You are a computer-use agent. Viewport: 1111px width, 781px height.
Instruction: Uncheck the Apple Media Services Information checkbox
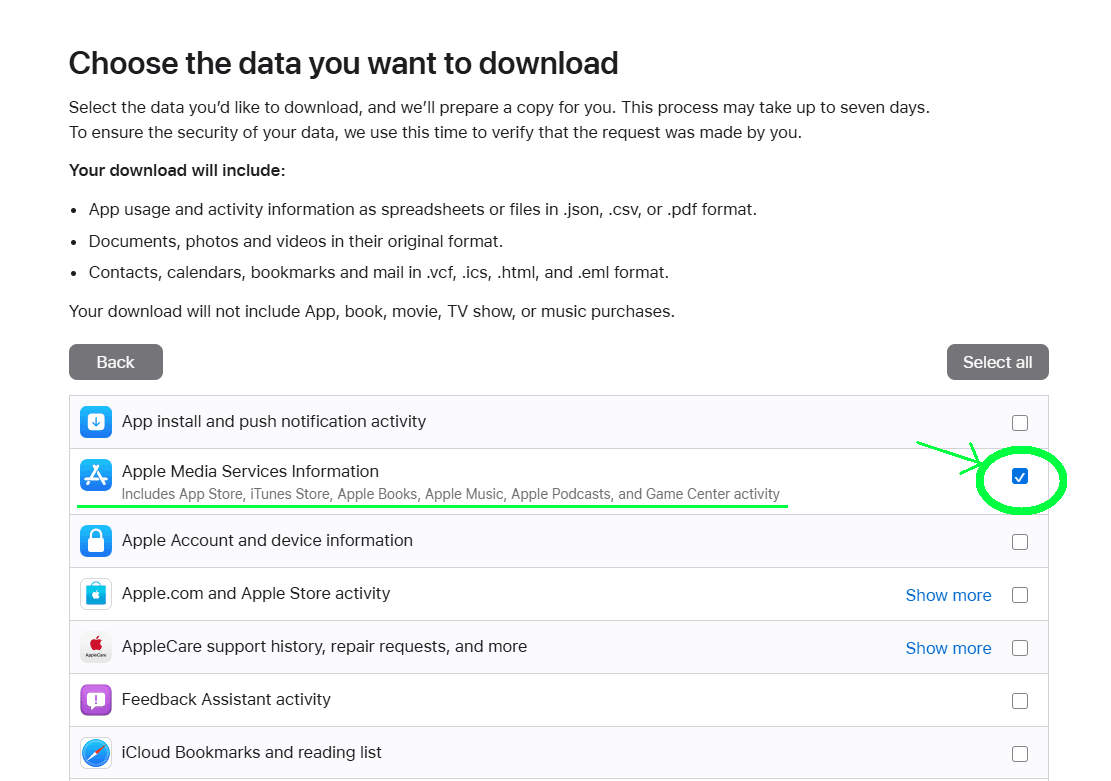[1020, 477]
